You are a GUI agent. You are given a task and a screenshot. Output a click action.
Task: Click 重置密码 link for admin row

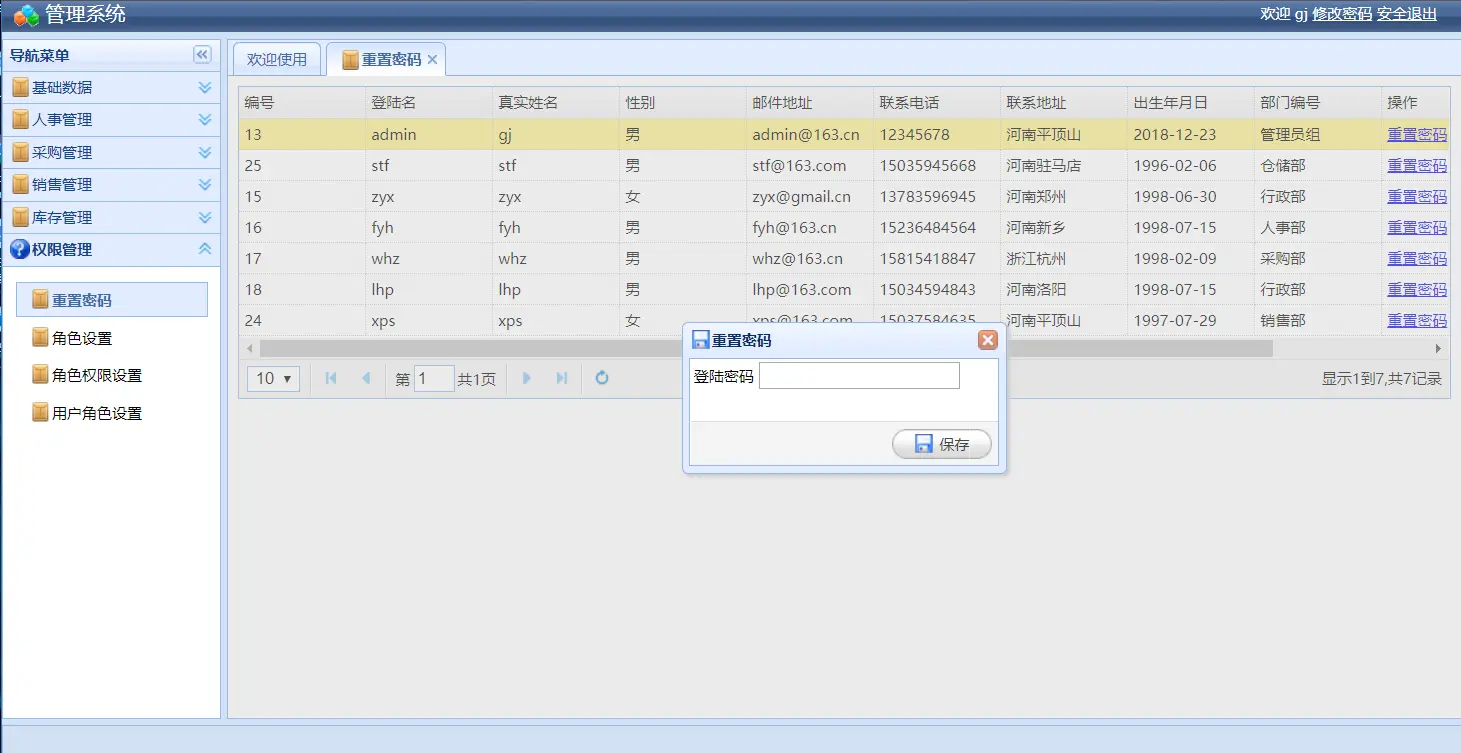point(1417,134)
